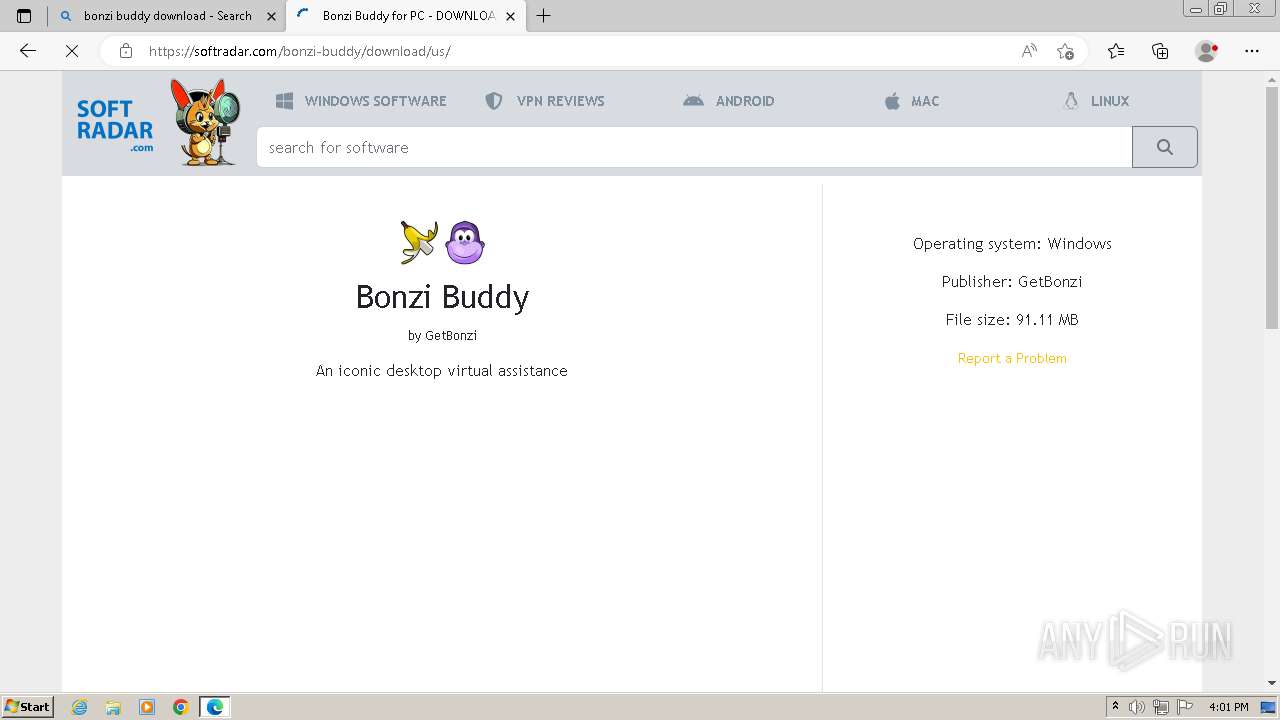Open the volume speaker tray icon
Viewport: 1280px width, 720px height.
(x=1136, y=707)
